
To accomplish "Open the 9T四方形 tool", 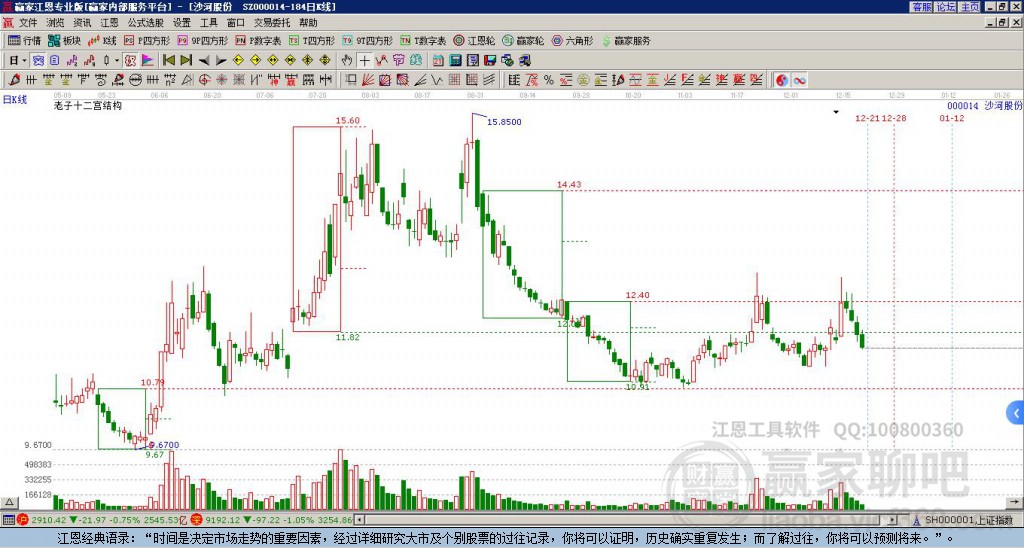I will [x=367, y=40].
